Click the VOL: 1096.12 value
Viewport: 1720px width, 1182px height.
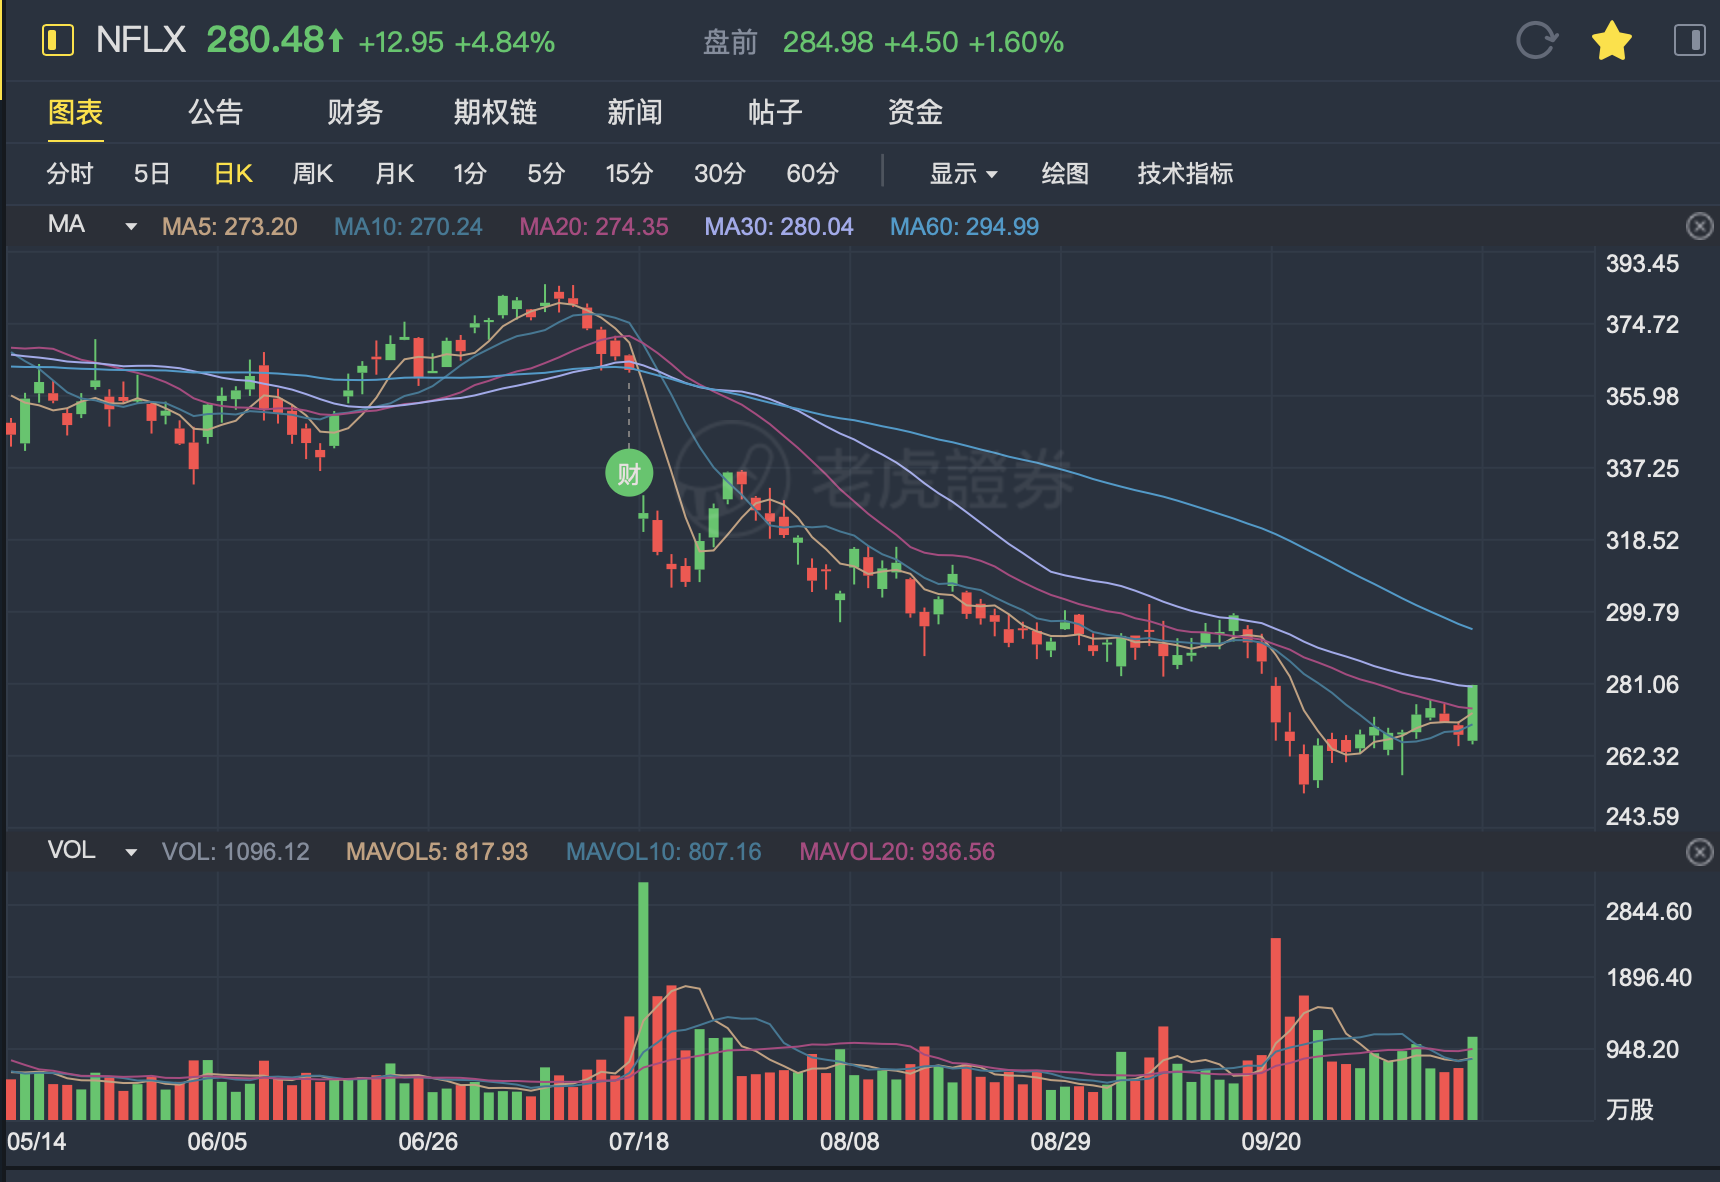(x=236, y=852)
